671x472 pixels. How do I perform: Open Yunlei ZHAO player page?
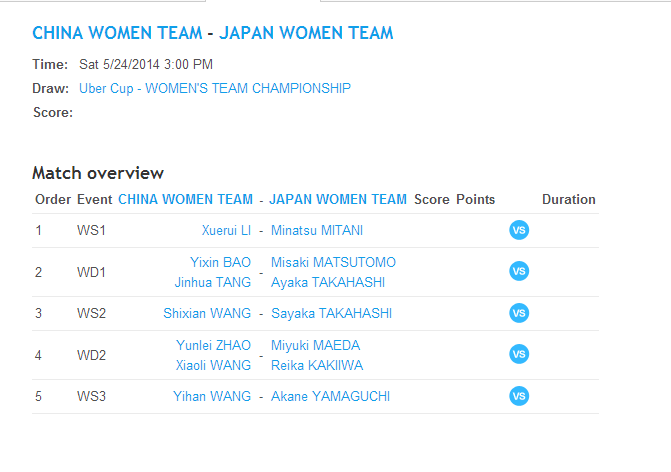click(213, 345)
